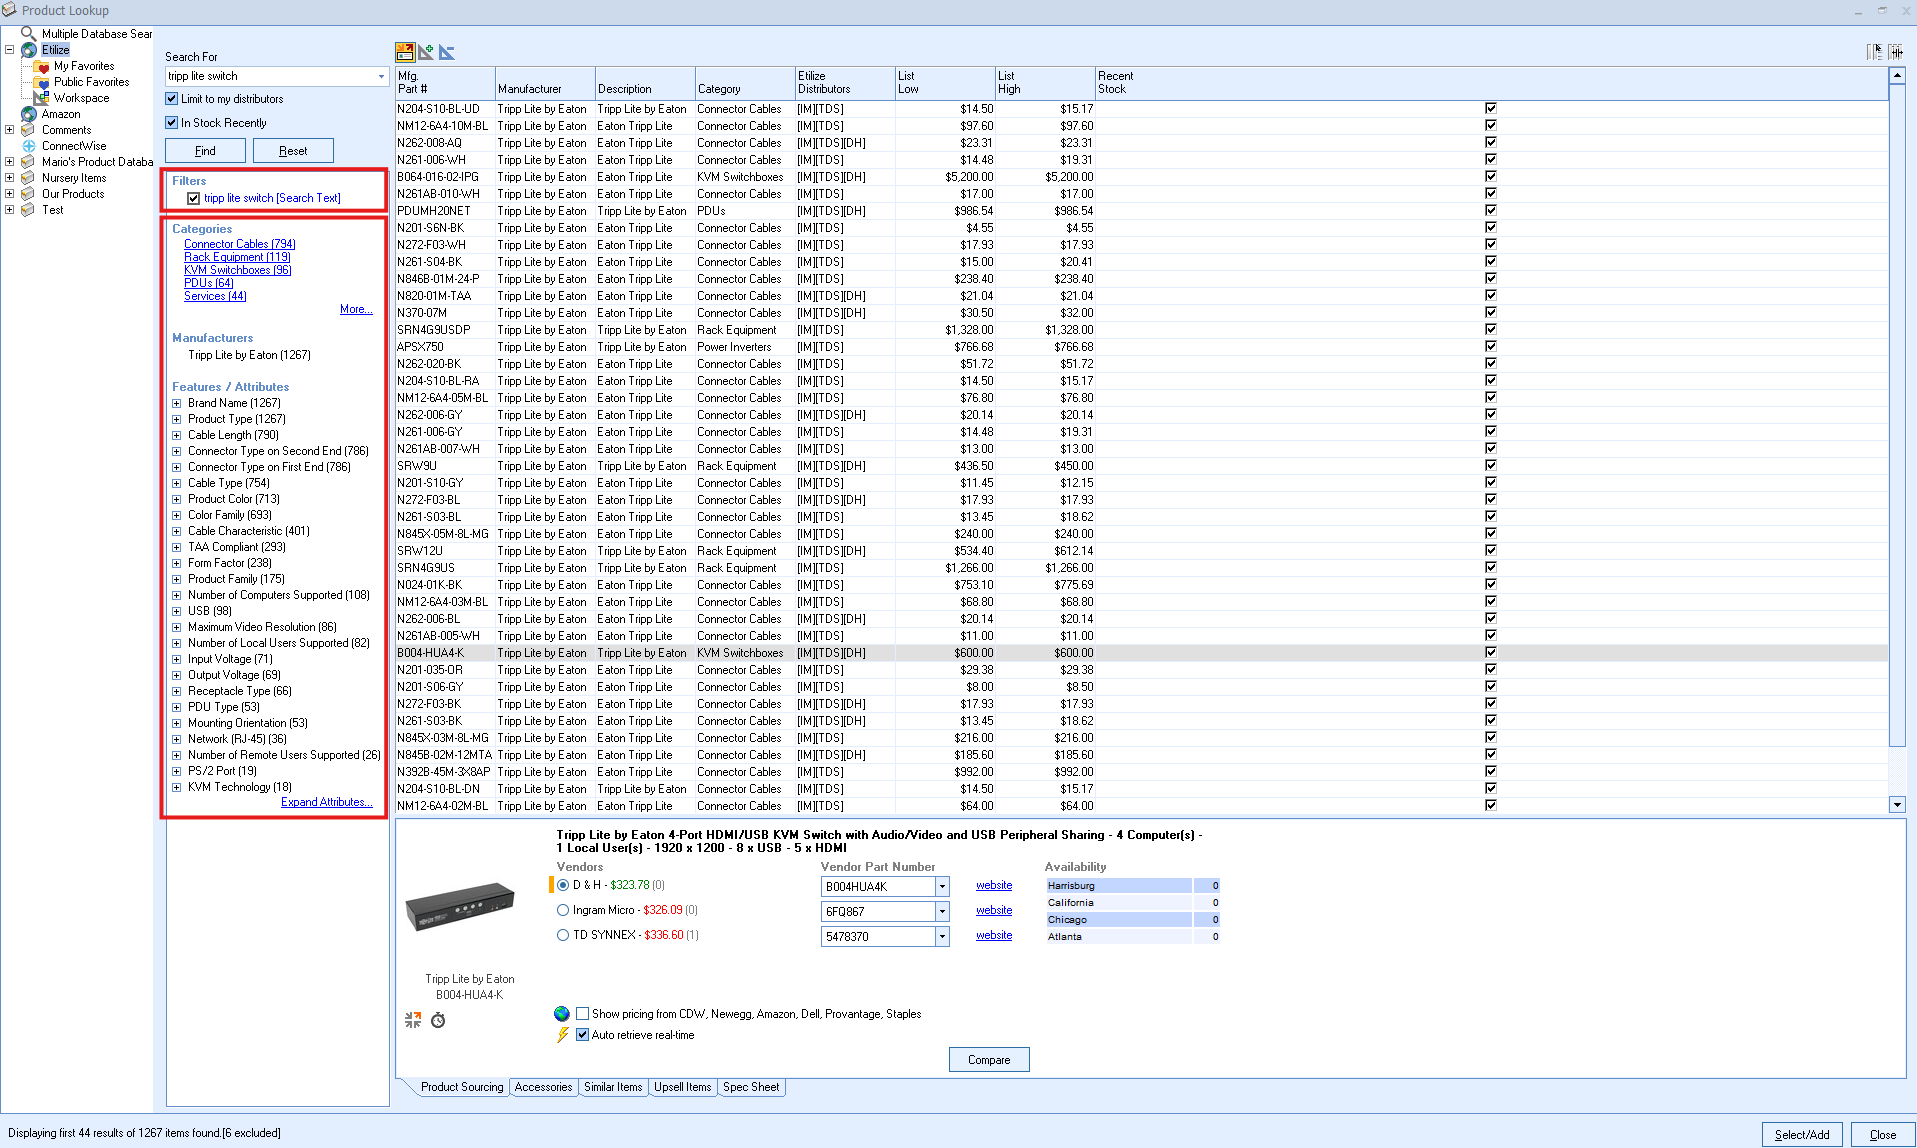Click the Nursery Items database box icon
This screenshot has width=1917, height=1148.
(28, 178)
